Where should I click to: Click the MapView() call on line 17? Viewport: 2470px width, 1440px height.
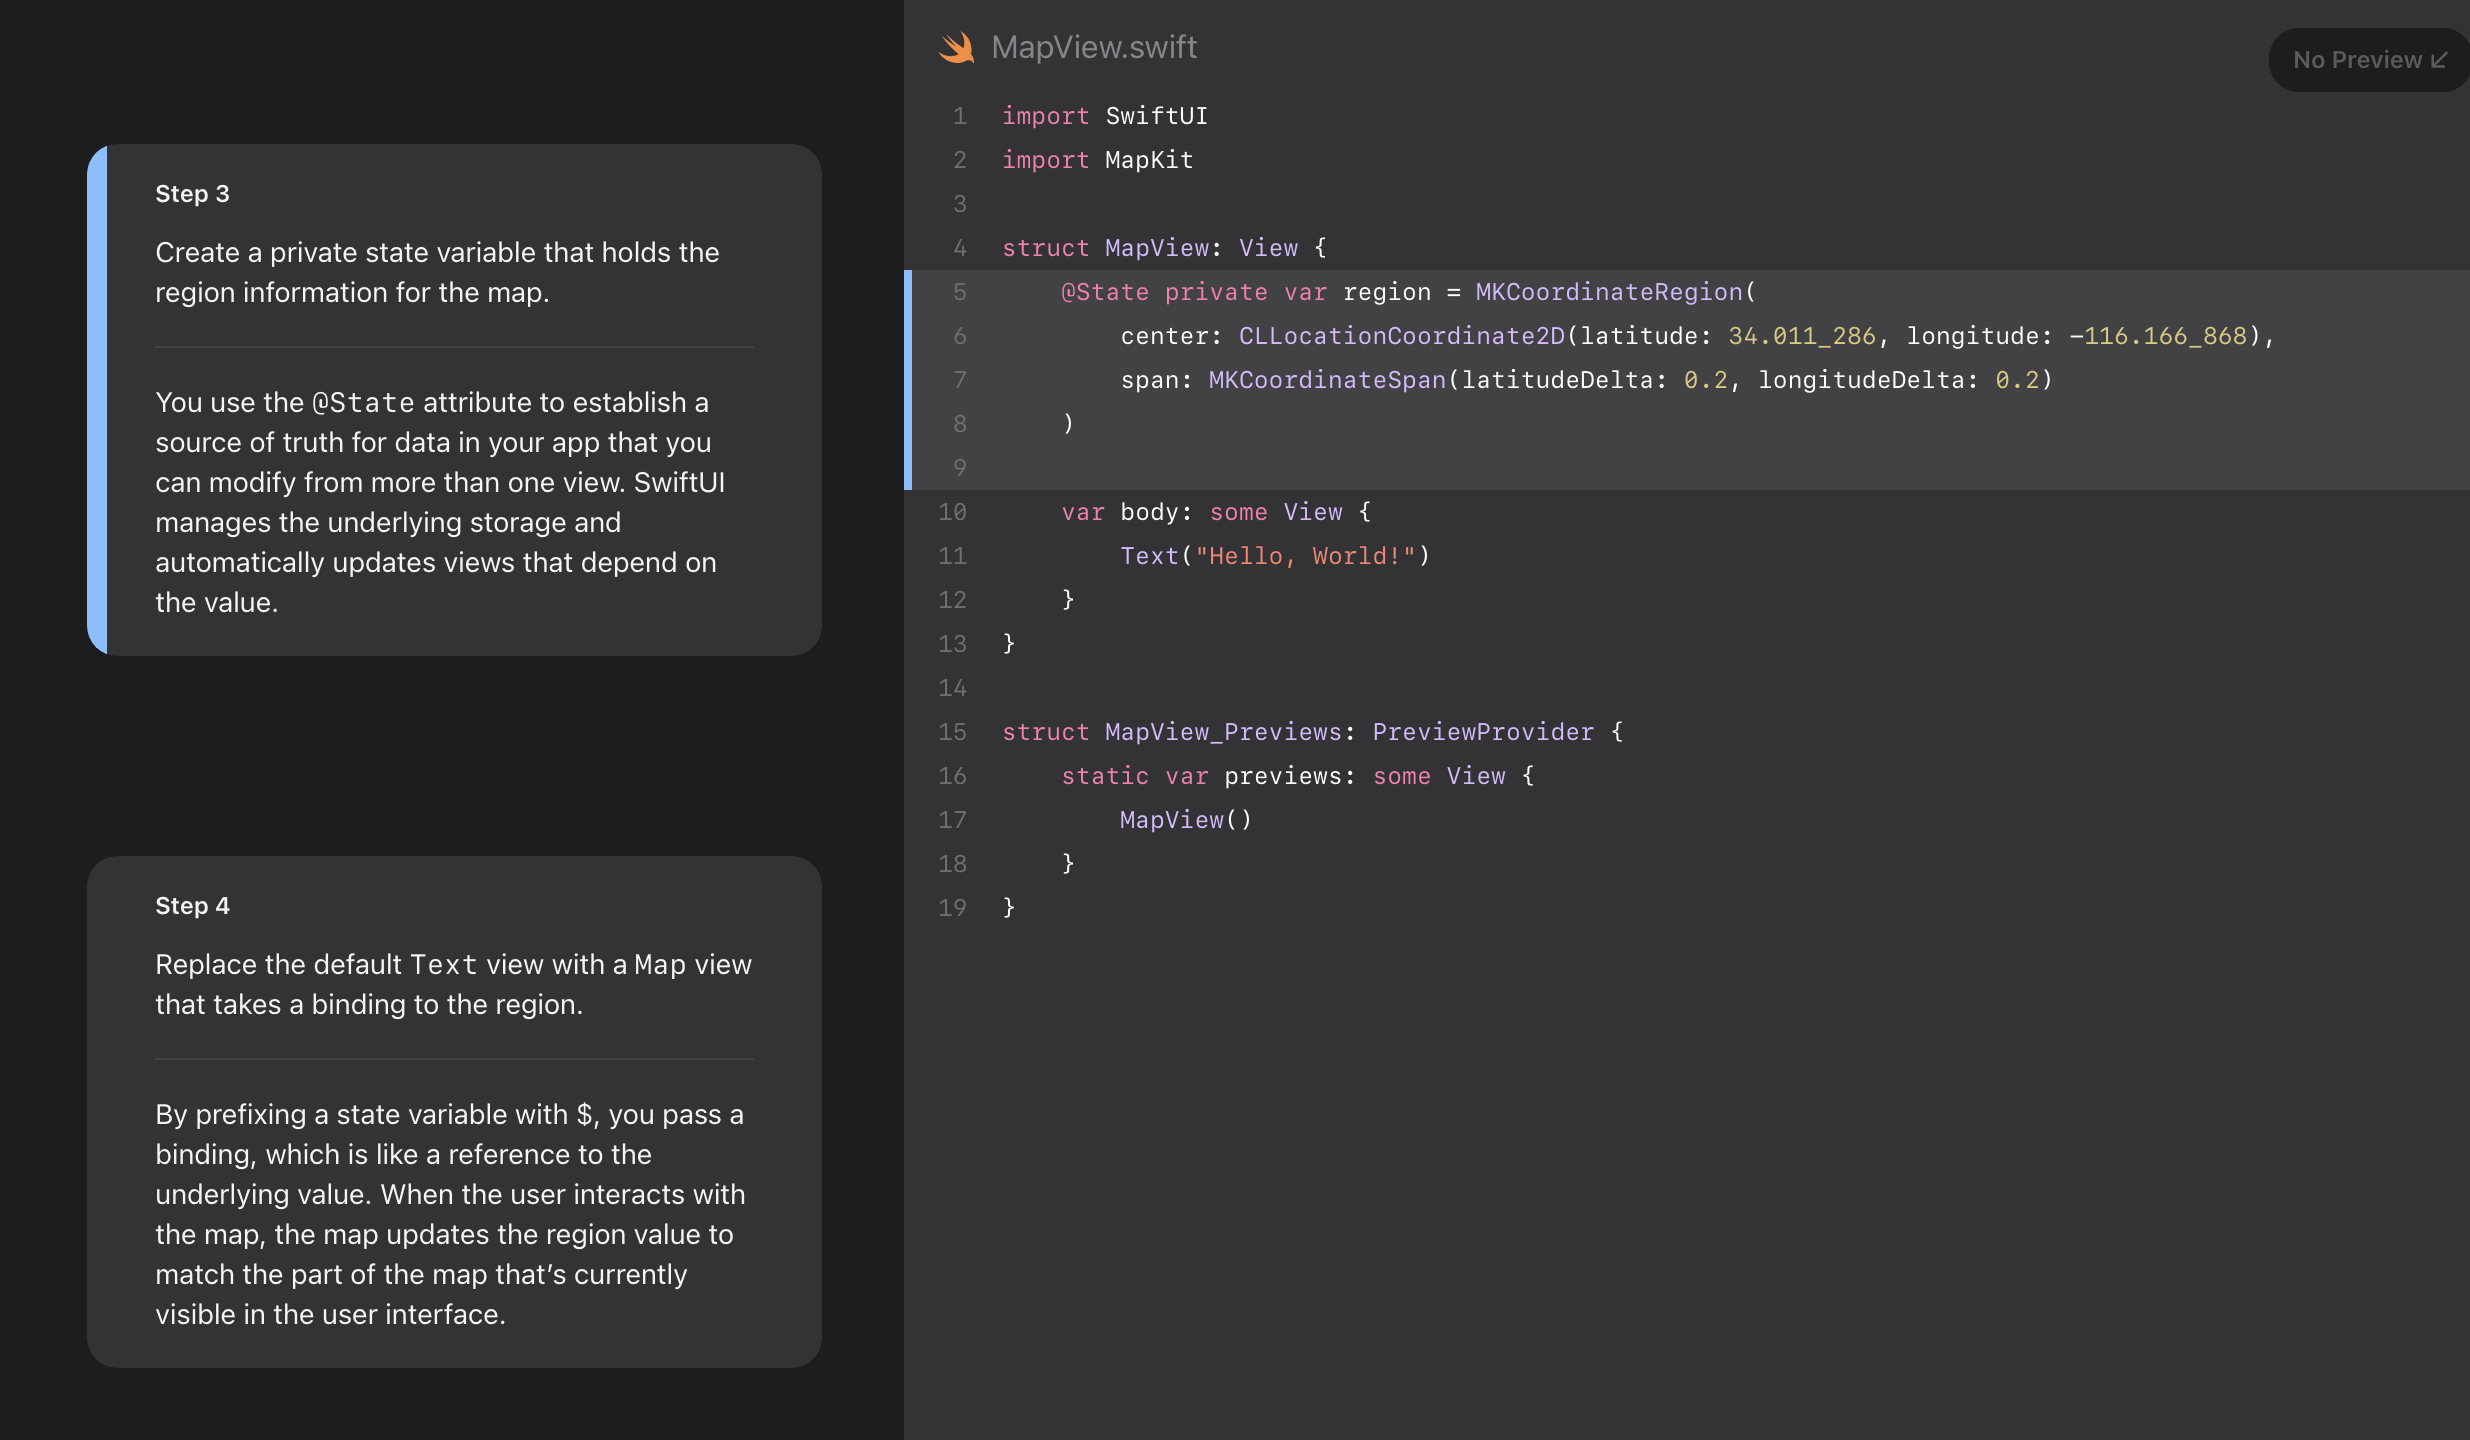pos(1185,820)
